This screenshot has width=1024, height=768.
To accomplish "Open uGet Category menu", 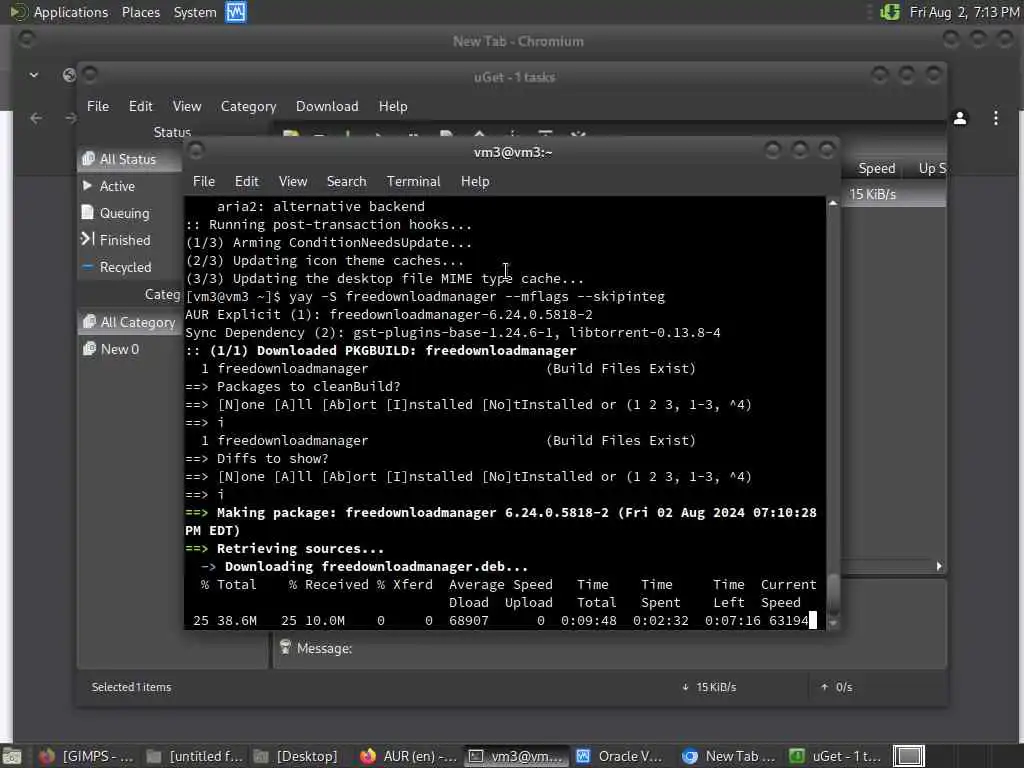I will (248, 106).
